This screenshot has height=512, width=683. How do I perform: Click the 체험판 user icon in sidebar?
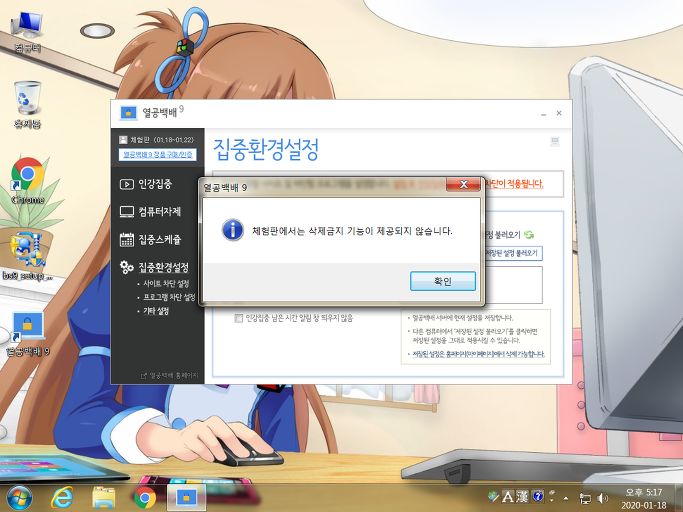click(x=123, y=140)
